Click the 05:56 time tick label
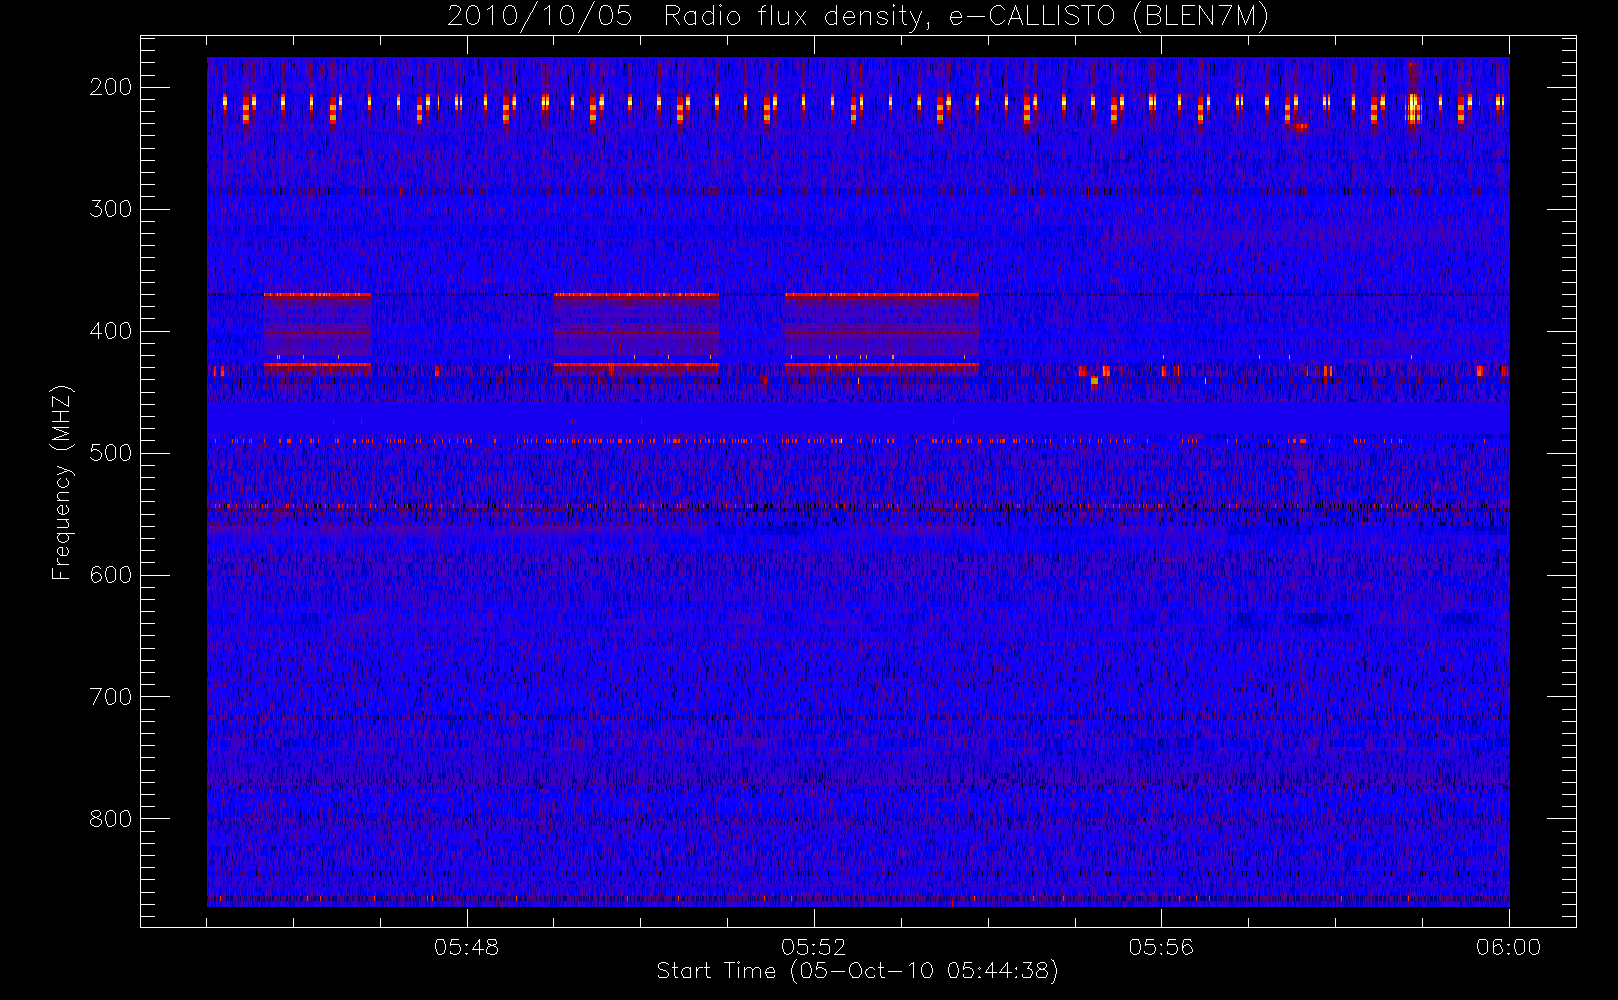This screenshot has height=1000, width=1618. [x=1161, y=947]
